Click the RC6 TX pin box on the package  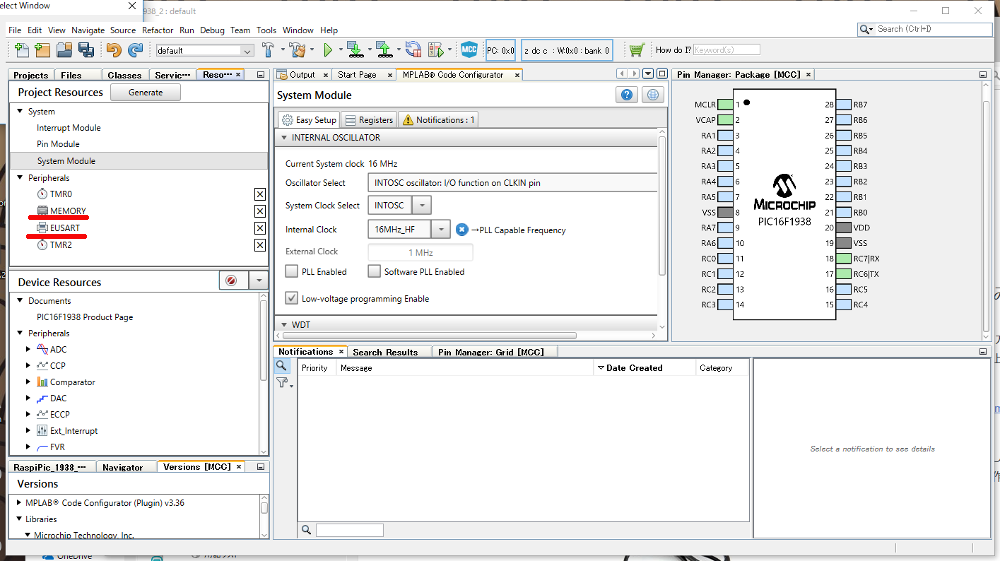[843, 274]
